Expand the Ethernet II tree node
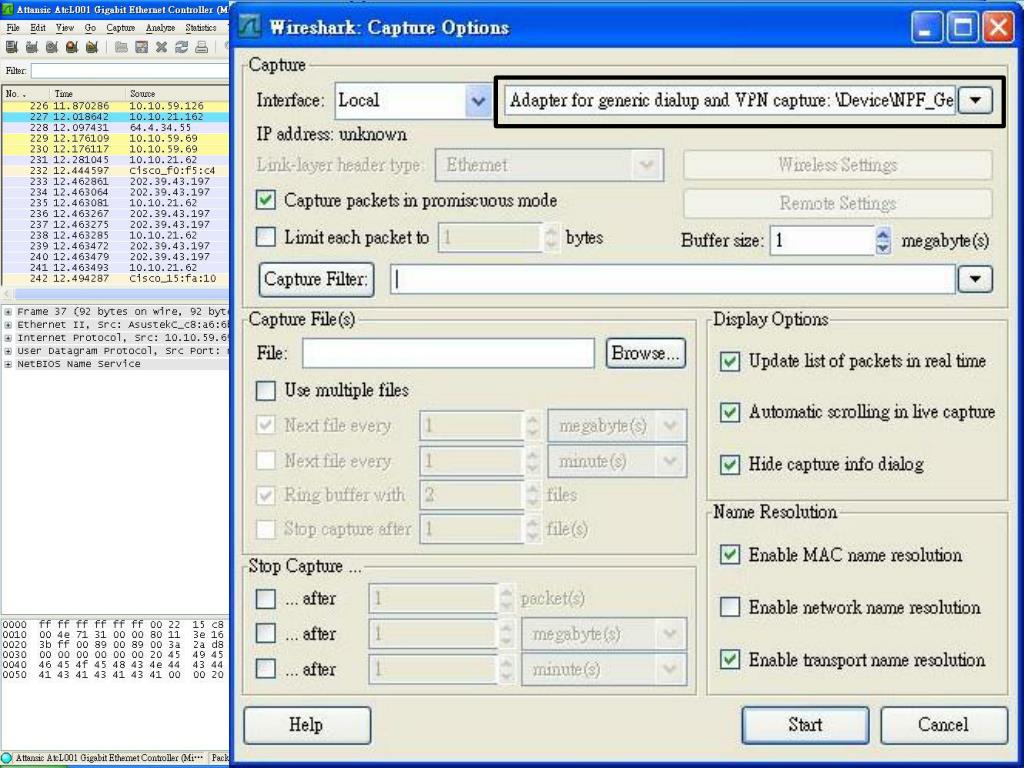 pos(8,325)
